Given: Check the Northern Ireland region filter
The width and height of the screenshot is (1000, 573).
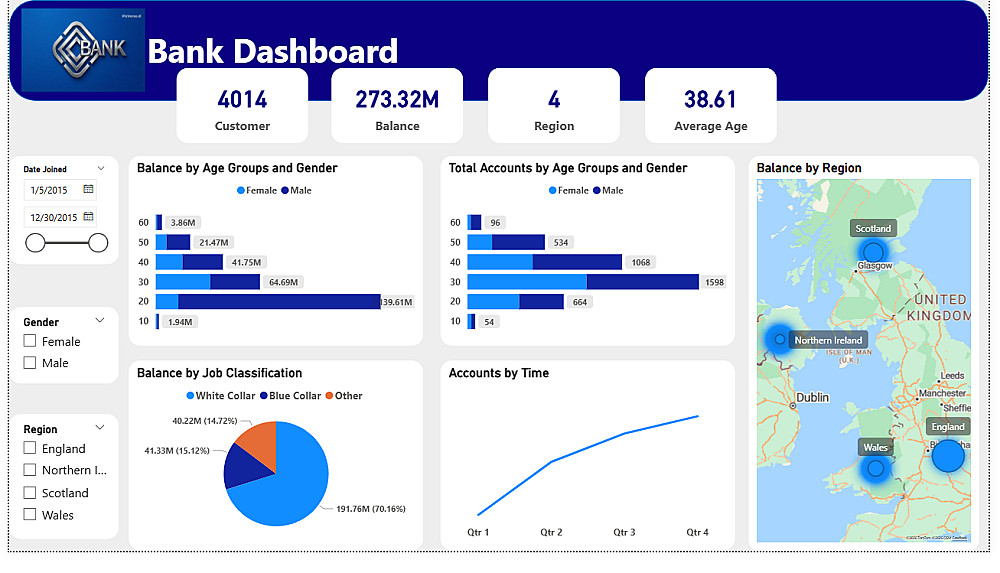Looking at the screenshot, I should point(30,470).
